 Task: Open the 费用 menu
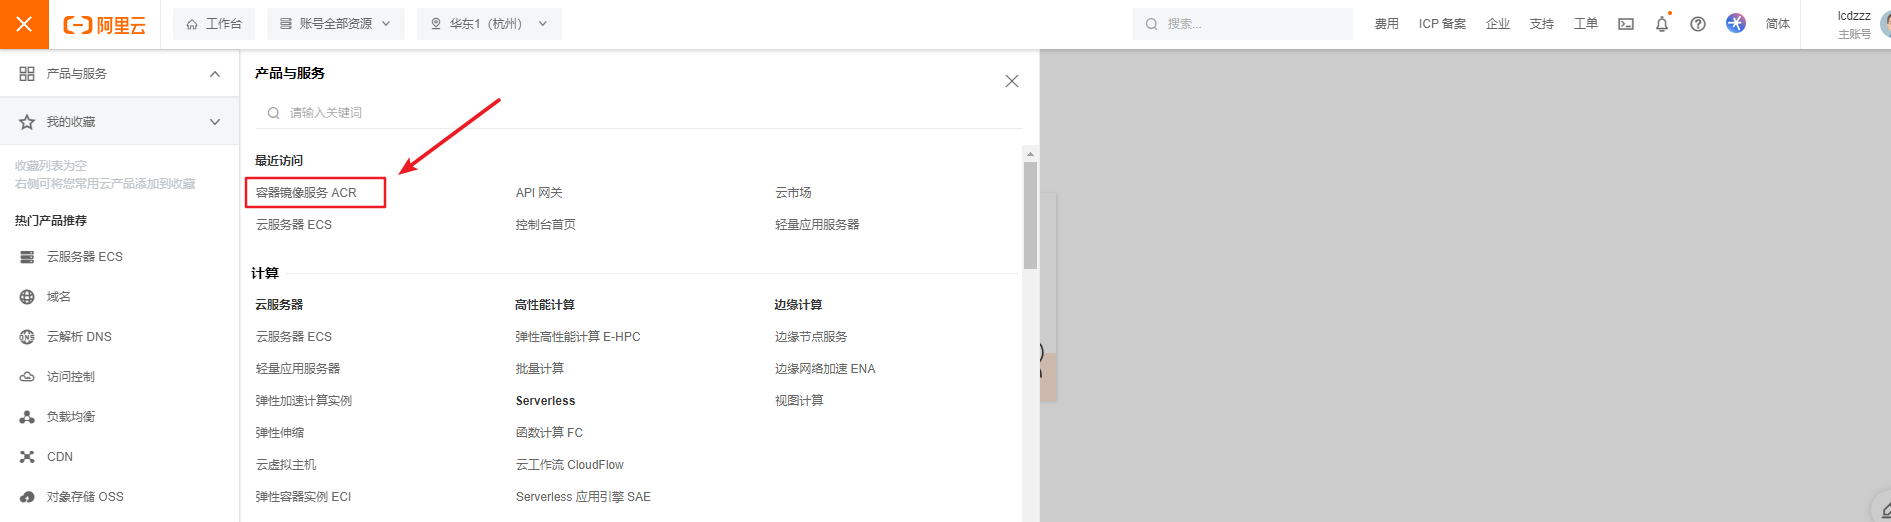(x=1386, y=24)
